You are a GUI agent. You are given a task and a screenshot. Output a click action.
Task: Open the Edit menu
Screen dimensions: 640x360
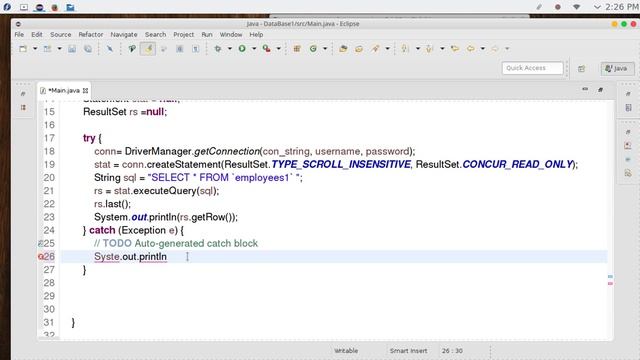coord(37,35)
